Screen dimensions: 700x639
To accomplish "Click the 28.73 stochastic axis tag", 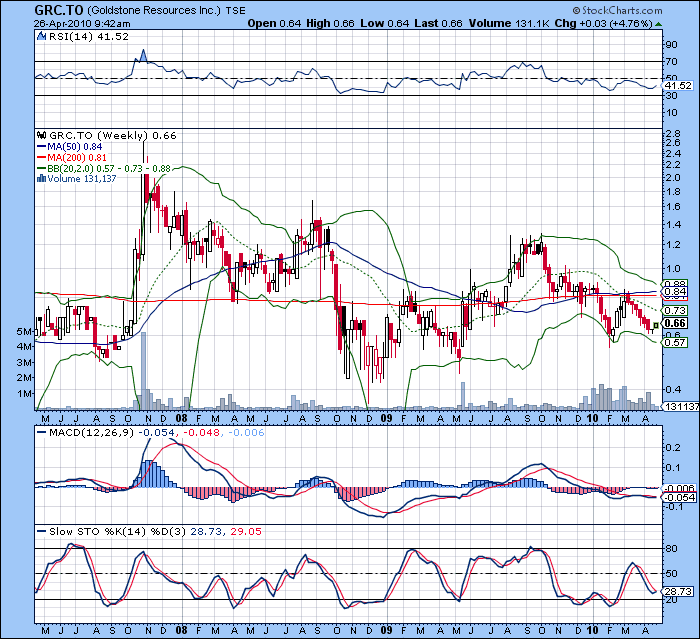I will (679, 591).
